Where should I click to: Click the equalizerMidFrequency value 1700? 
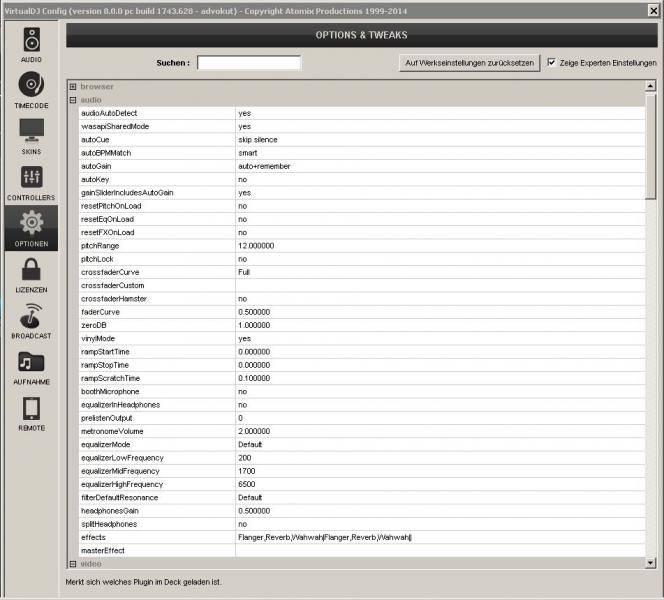click(246, 471)
